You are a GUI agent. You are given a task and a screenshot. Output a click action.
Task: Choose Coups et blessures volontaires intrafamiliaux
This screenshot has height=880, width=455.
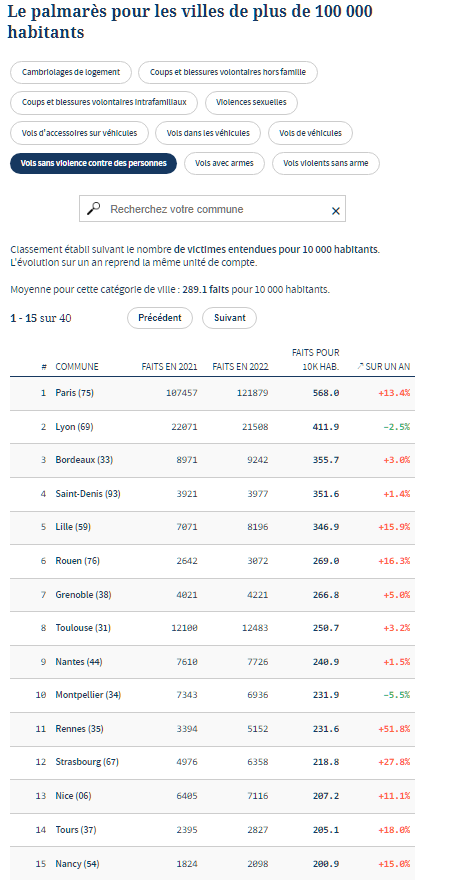(104, 103)
